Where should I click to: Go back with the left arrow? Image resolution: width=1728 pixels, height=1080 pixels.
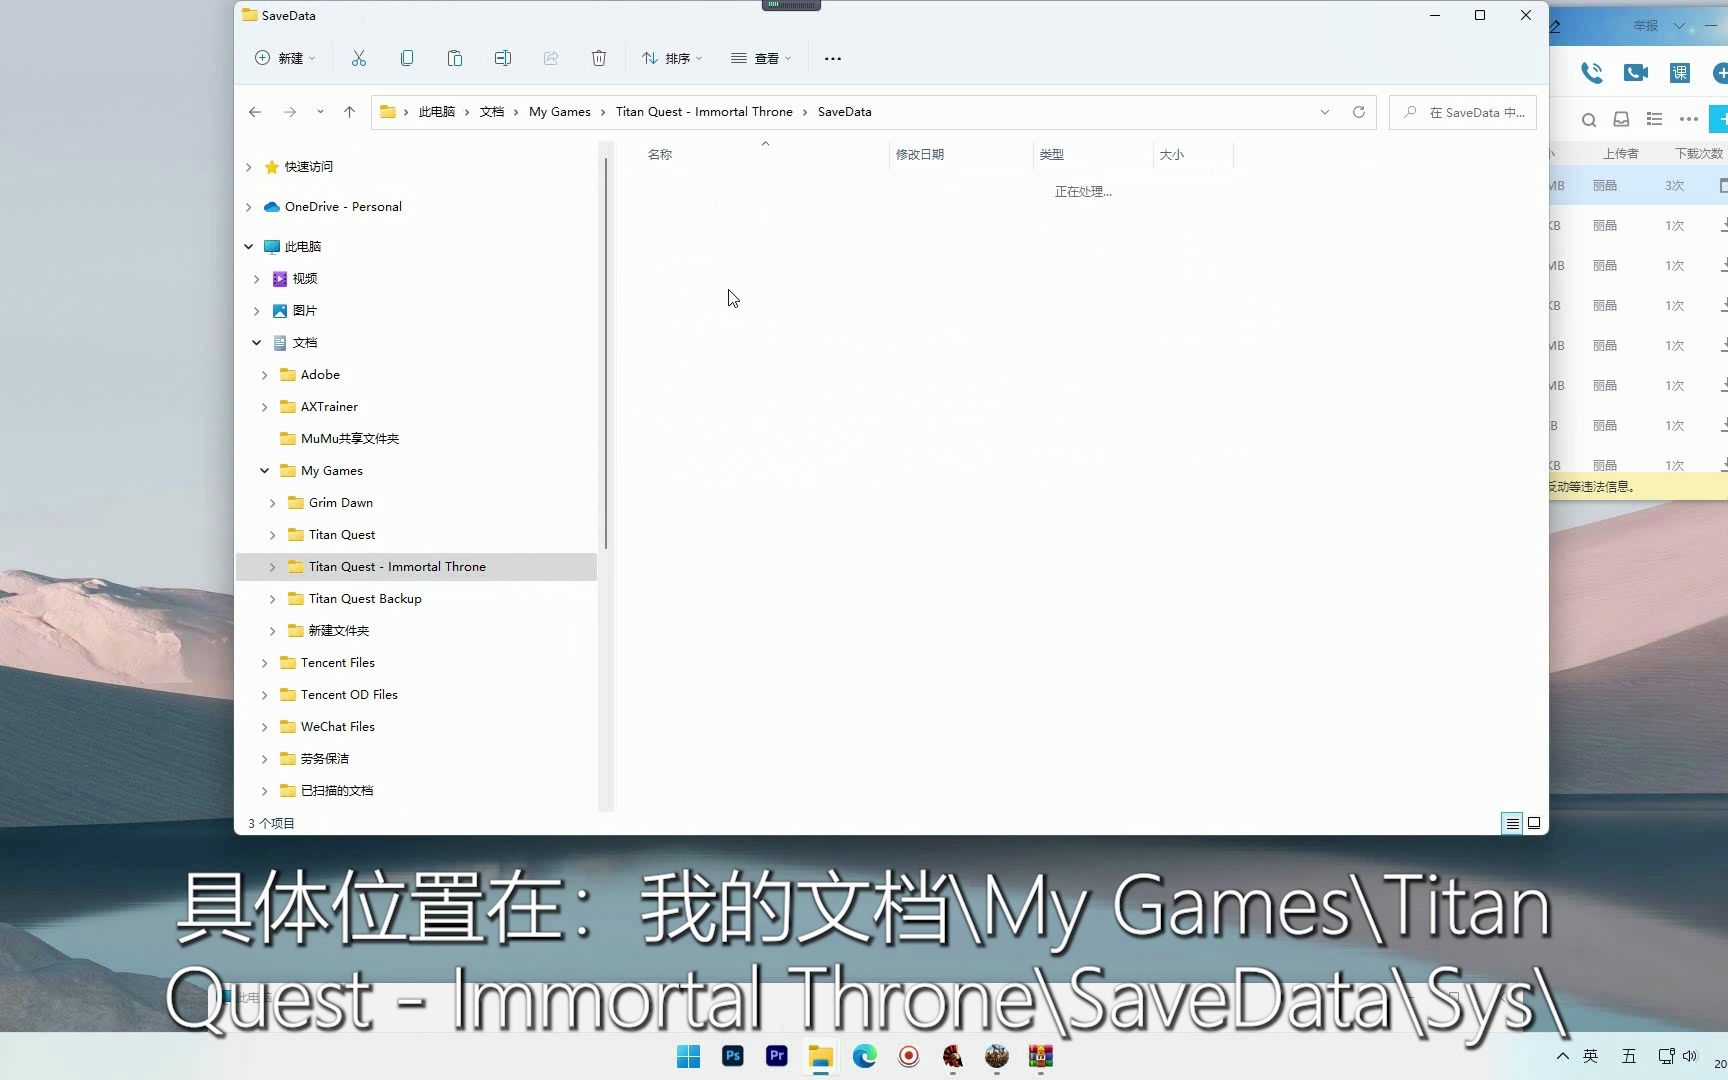click(255, 112)
